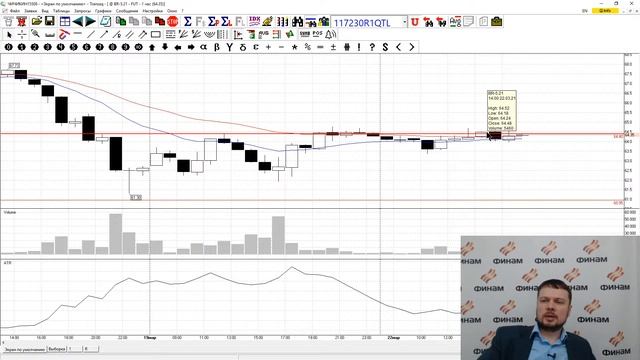Open the Таблицы menu

click(x=61, y=11)
